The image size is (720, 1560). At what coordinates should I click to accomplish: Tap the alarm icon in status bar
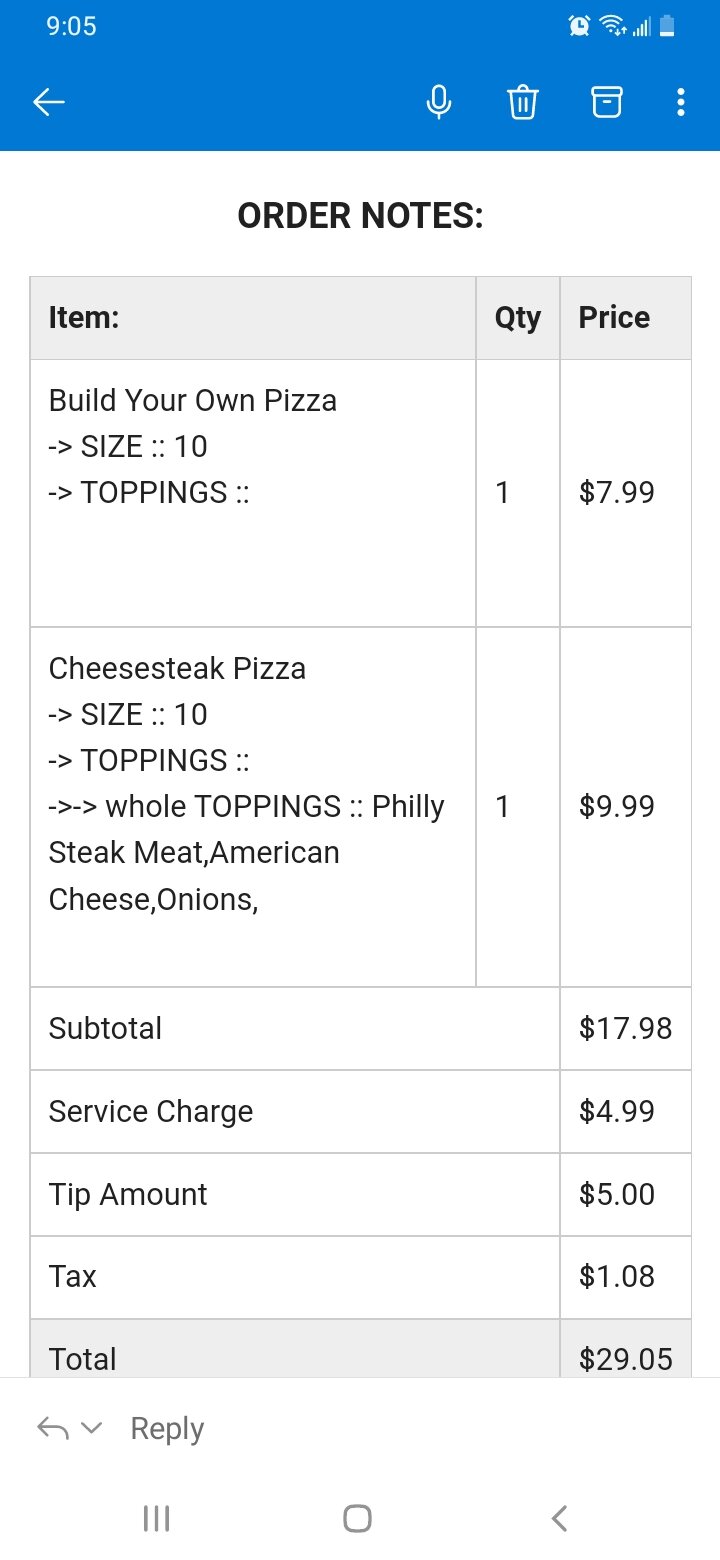(x=579, y=26)
